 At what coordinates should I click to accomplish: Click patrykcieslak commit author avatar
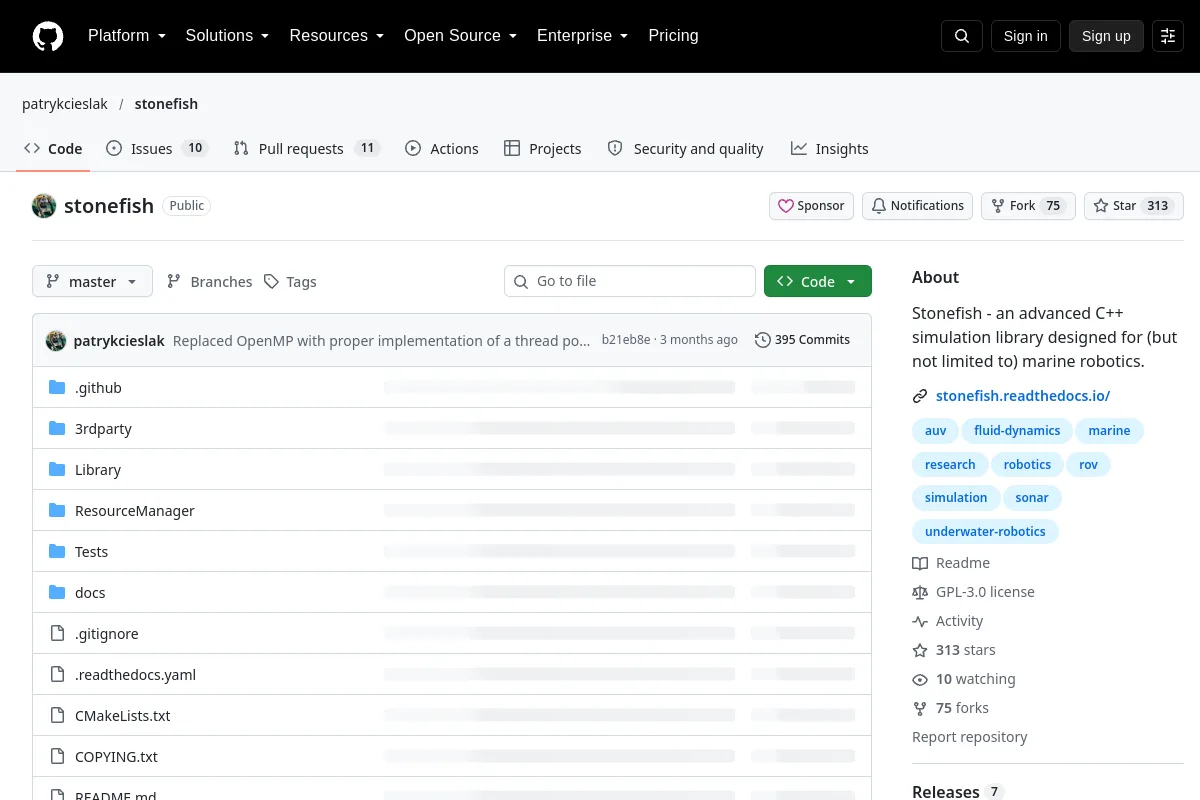tap(56, 340)
